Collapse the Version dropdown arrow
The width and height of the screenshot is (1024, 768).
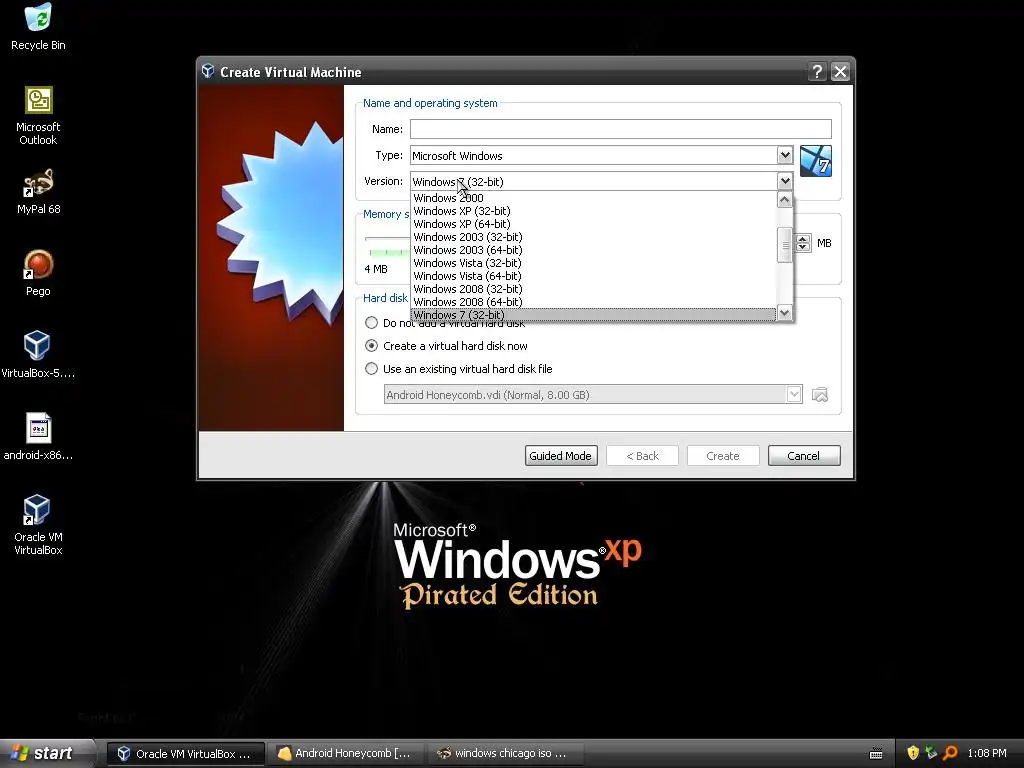tap(785, 181)
